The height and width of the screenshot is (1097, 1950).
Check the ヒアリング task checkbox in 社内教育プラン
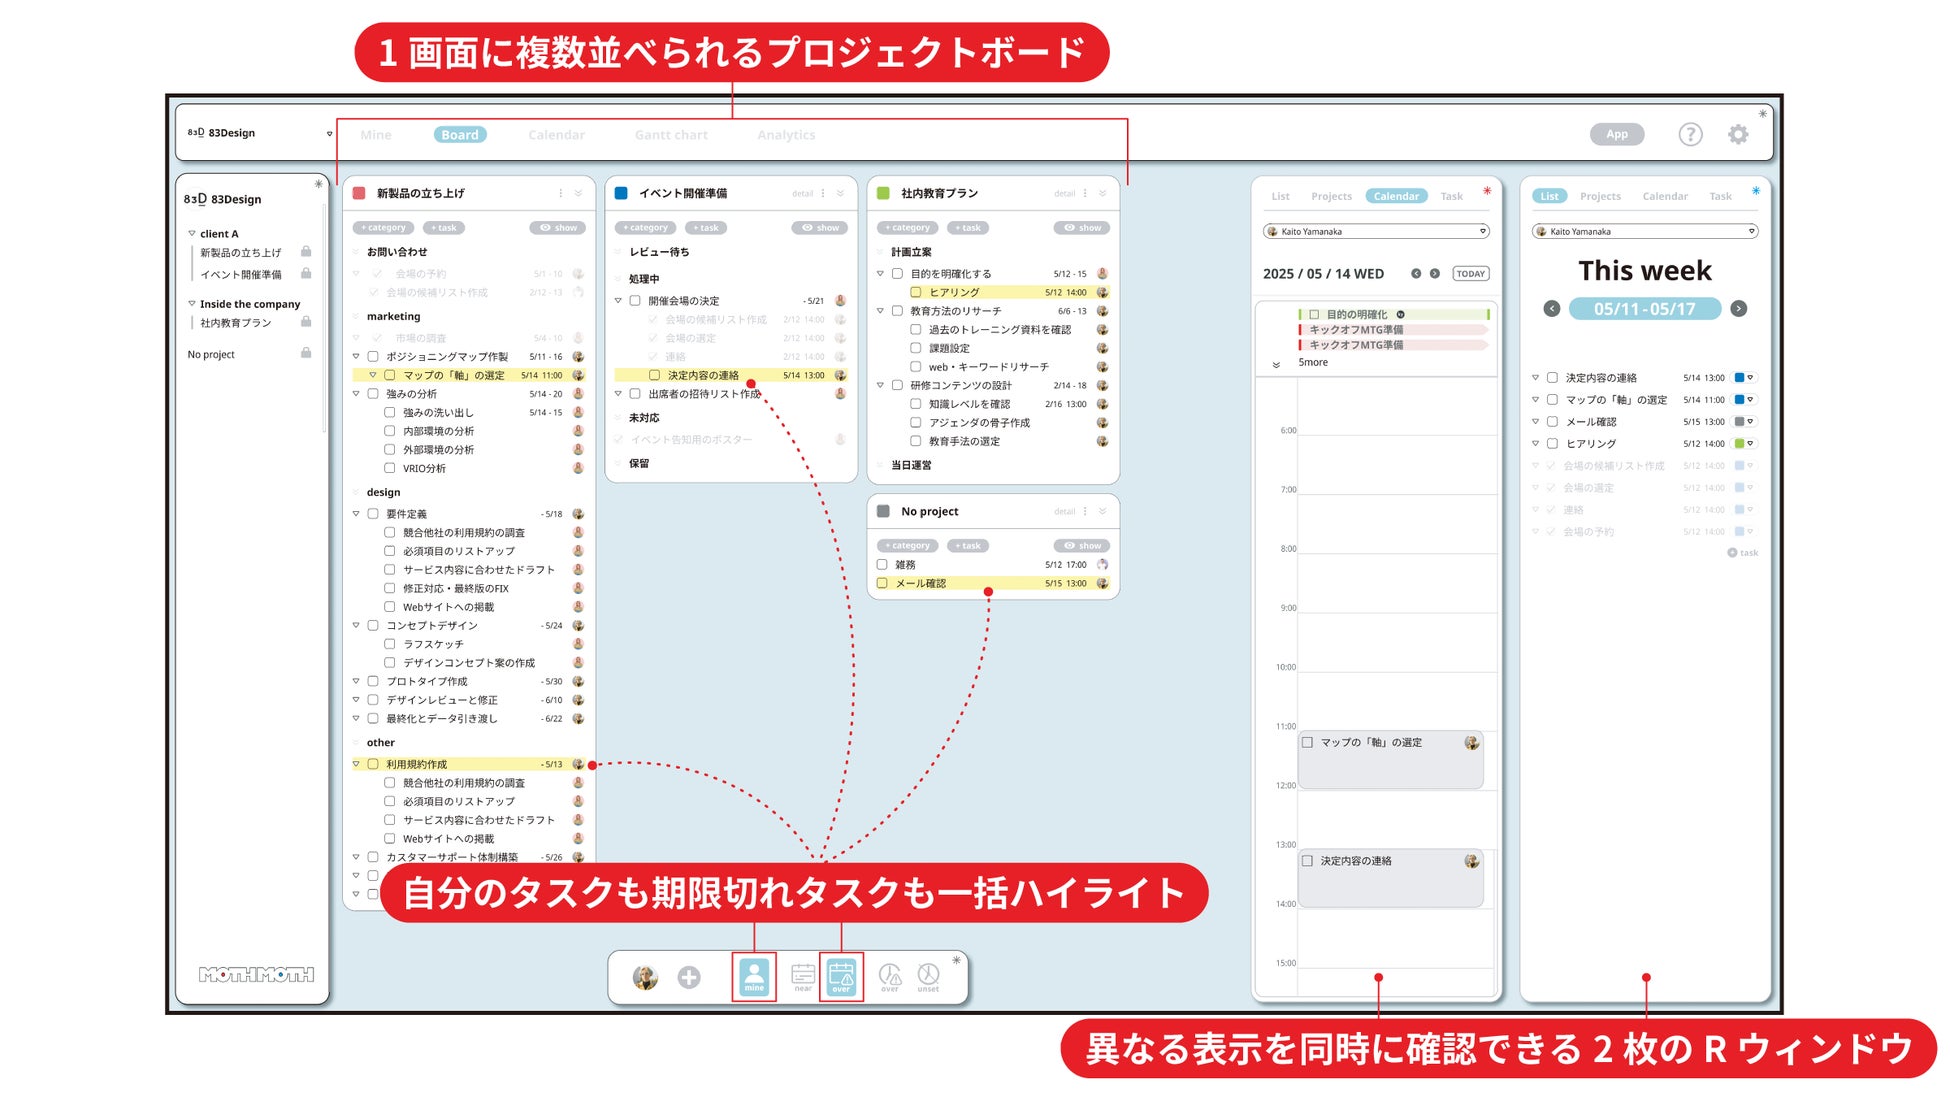(x=915, y=292)
